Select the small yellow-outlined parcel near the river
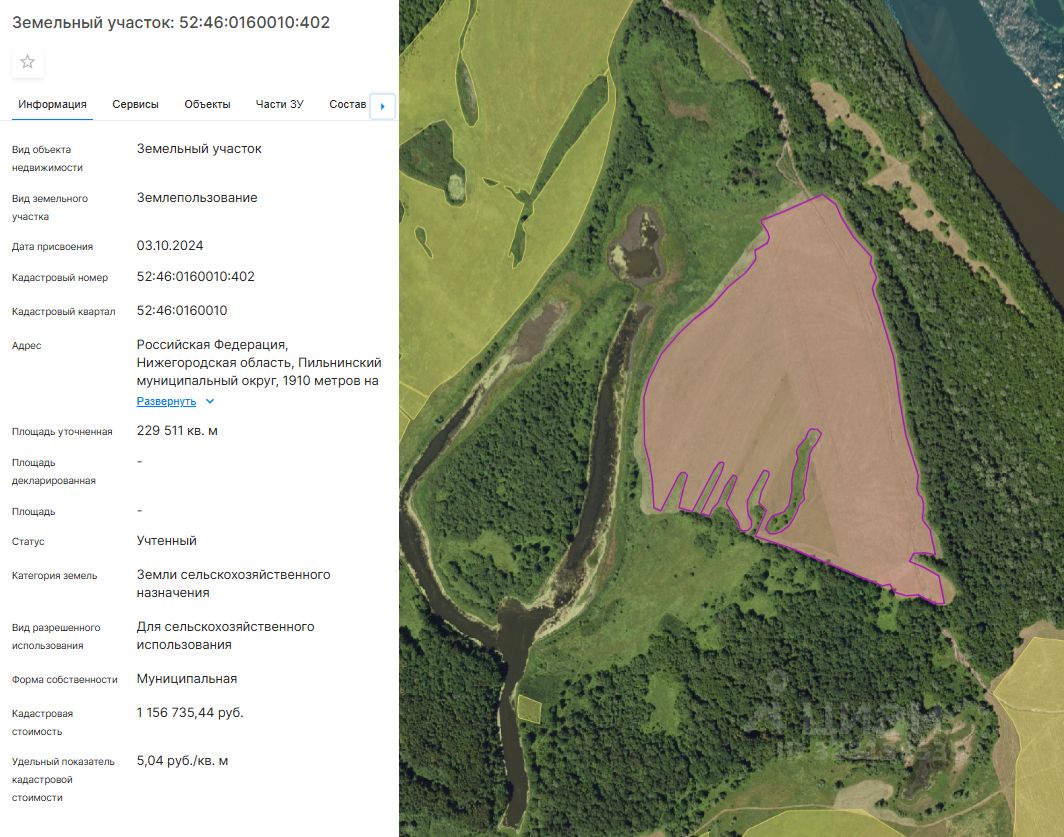The height and width of the screenshot is (837, 1064). pos(529,709)
